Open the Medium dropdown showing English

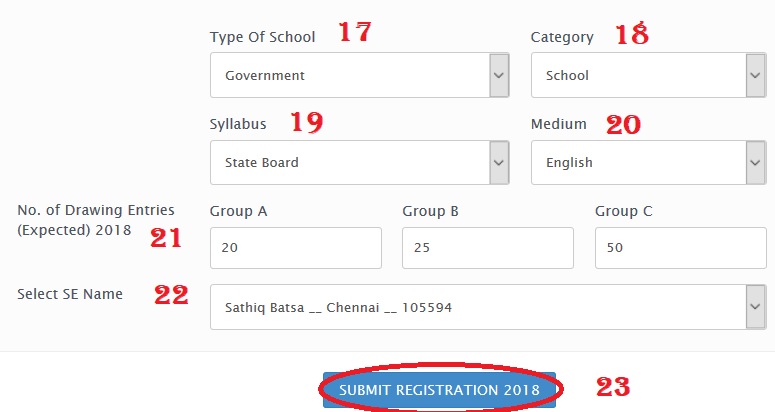(x=647, y=162)
